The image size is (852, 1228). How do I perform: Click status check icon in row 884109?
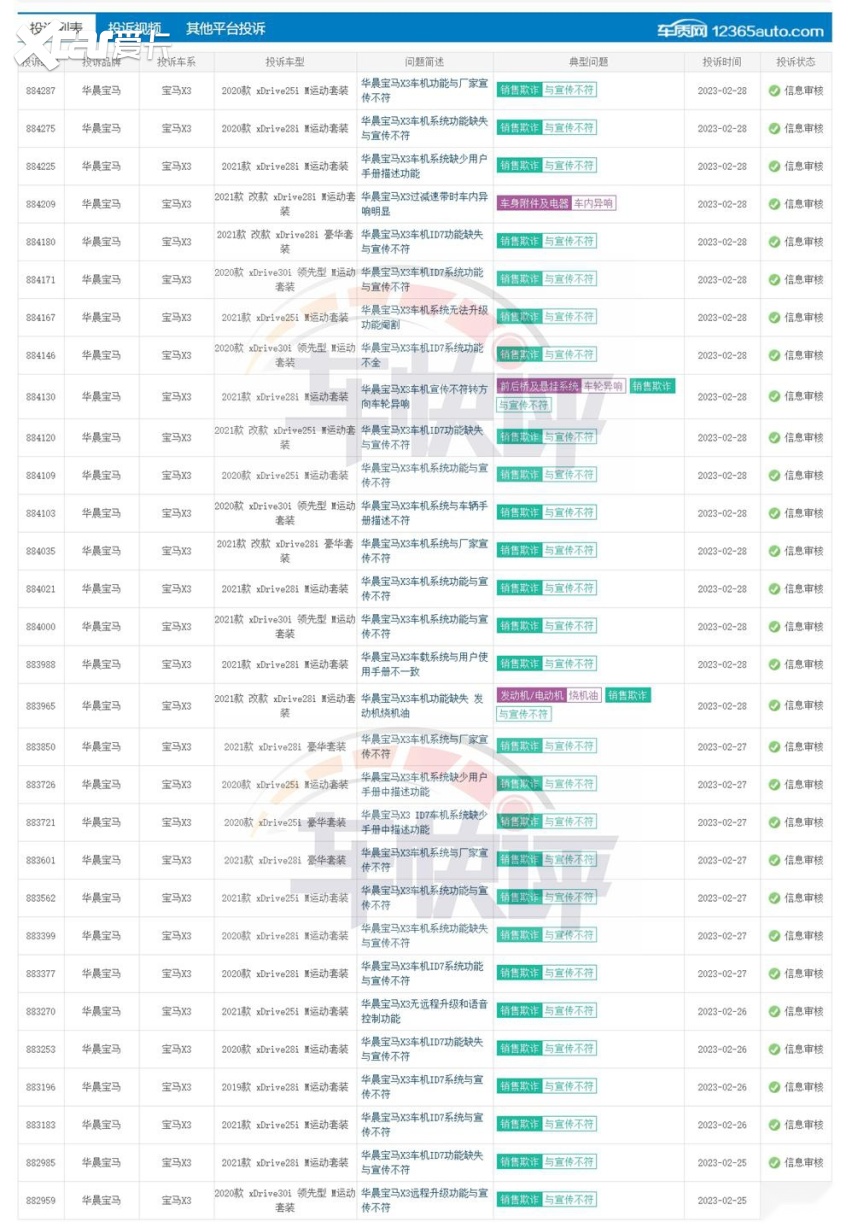[x=774, y=476]
